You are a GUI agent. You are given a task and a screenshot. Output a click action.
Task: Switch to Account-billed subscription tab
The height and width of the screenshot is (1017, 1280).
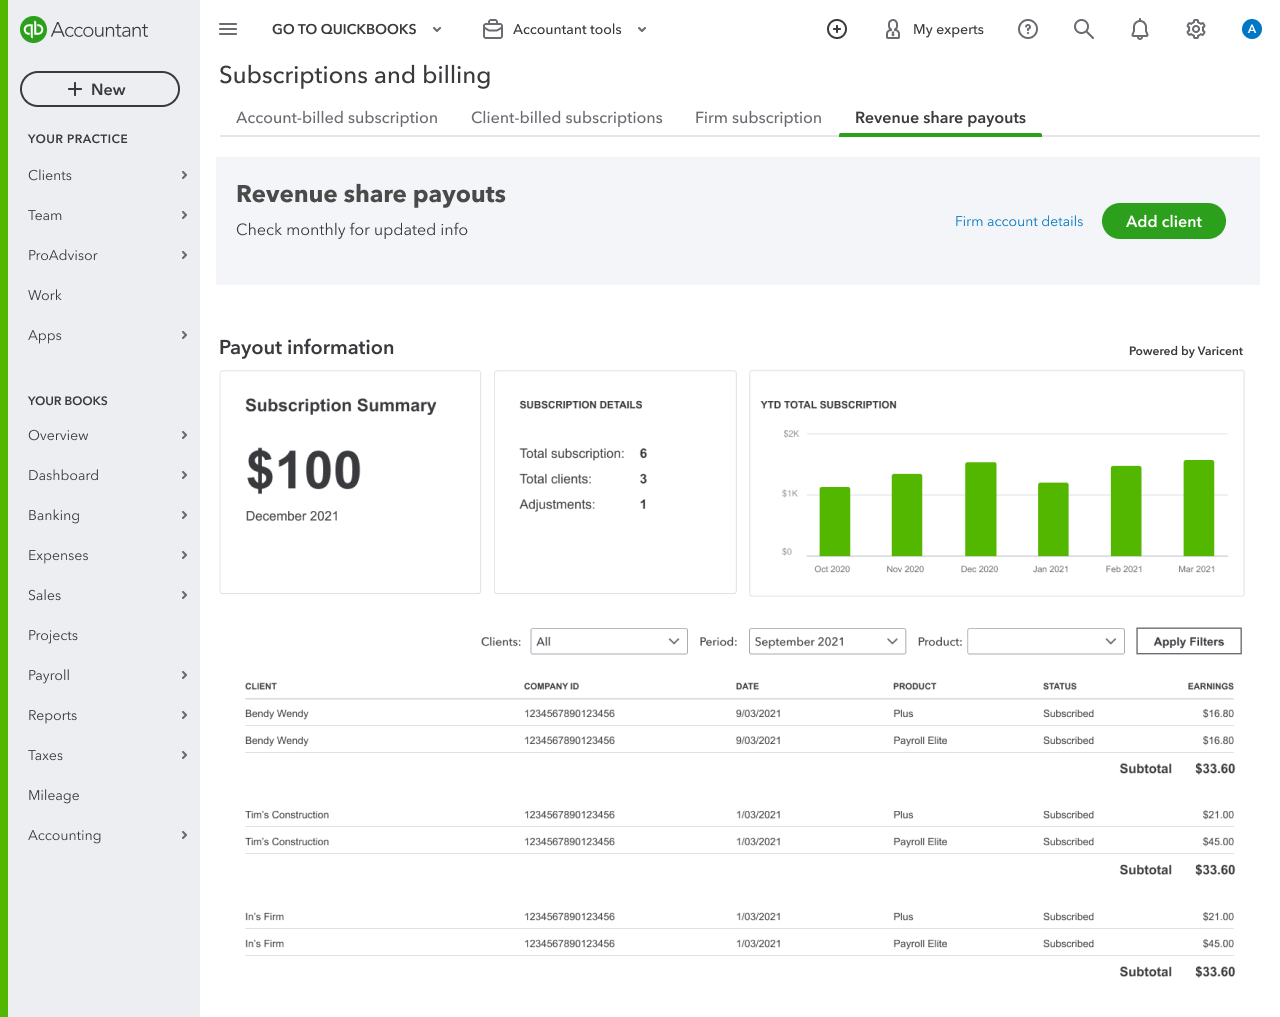click(x=337, y=118)
